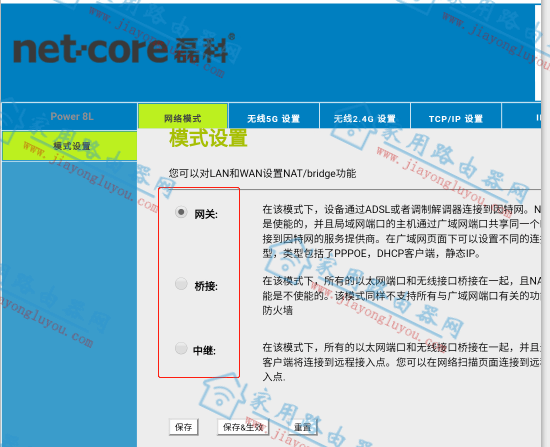This screenshot has height=447, width=550.
Task: Select 模式设置 in the left sidebar
Action: coord(69,146)
